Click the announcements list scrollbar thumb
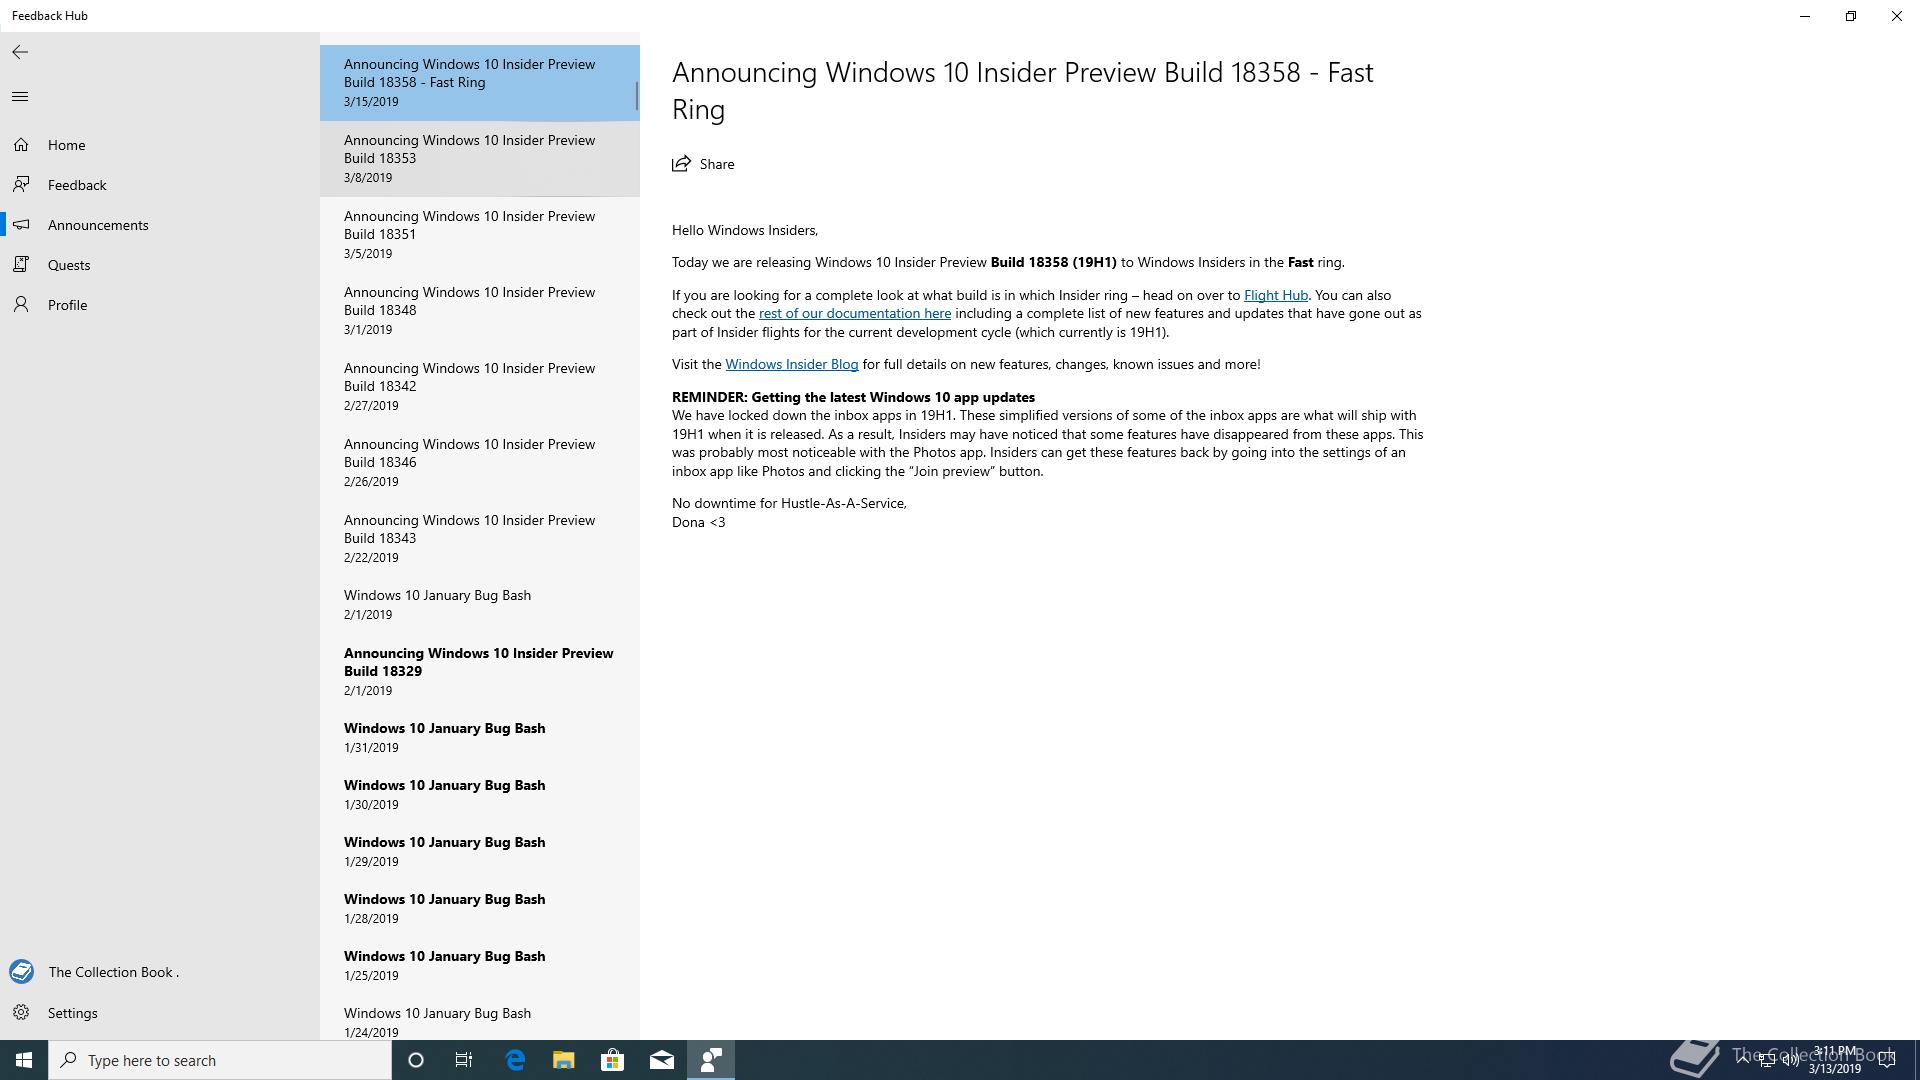This screenshot has width=1920, height=1080. [x=636, y=96]
